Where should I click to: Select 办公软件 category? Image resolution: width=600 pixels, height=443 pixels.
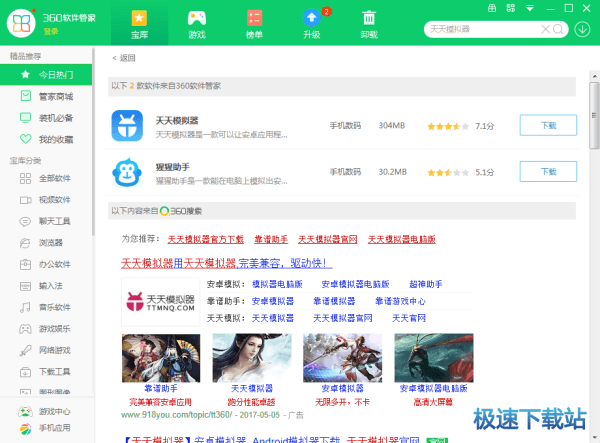tap(46, 264)
